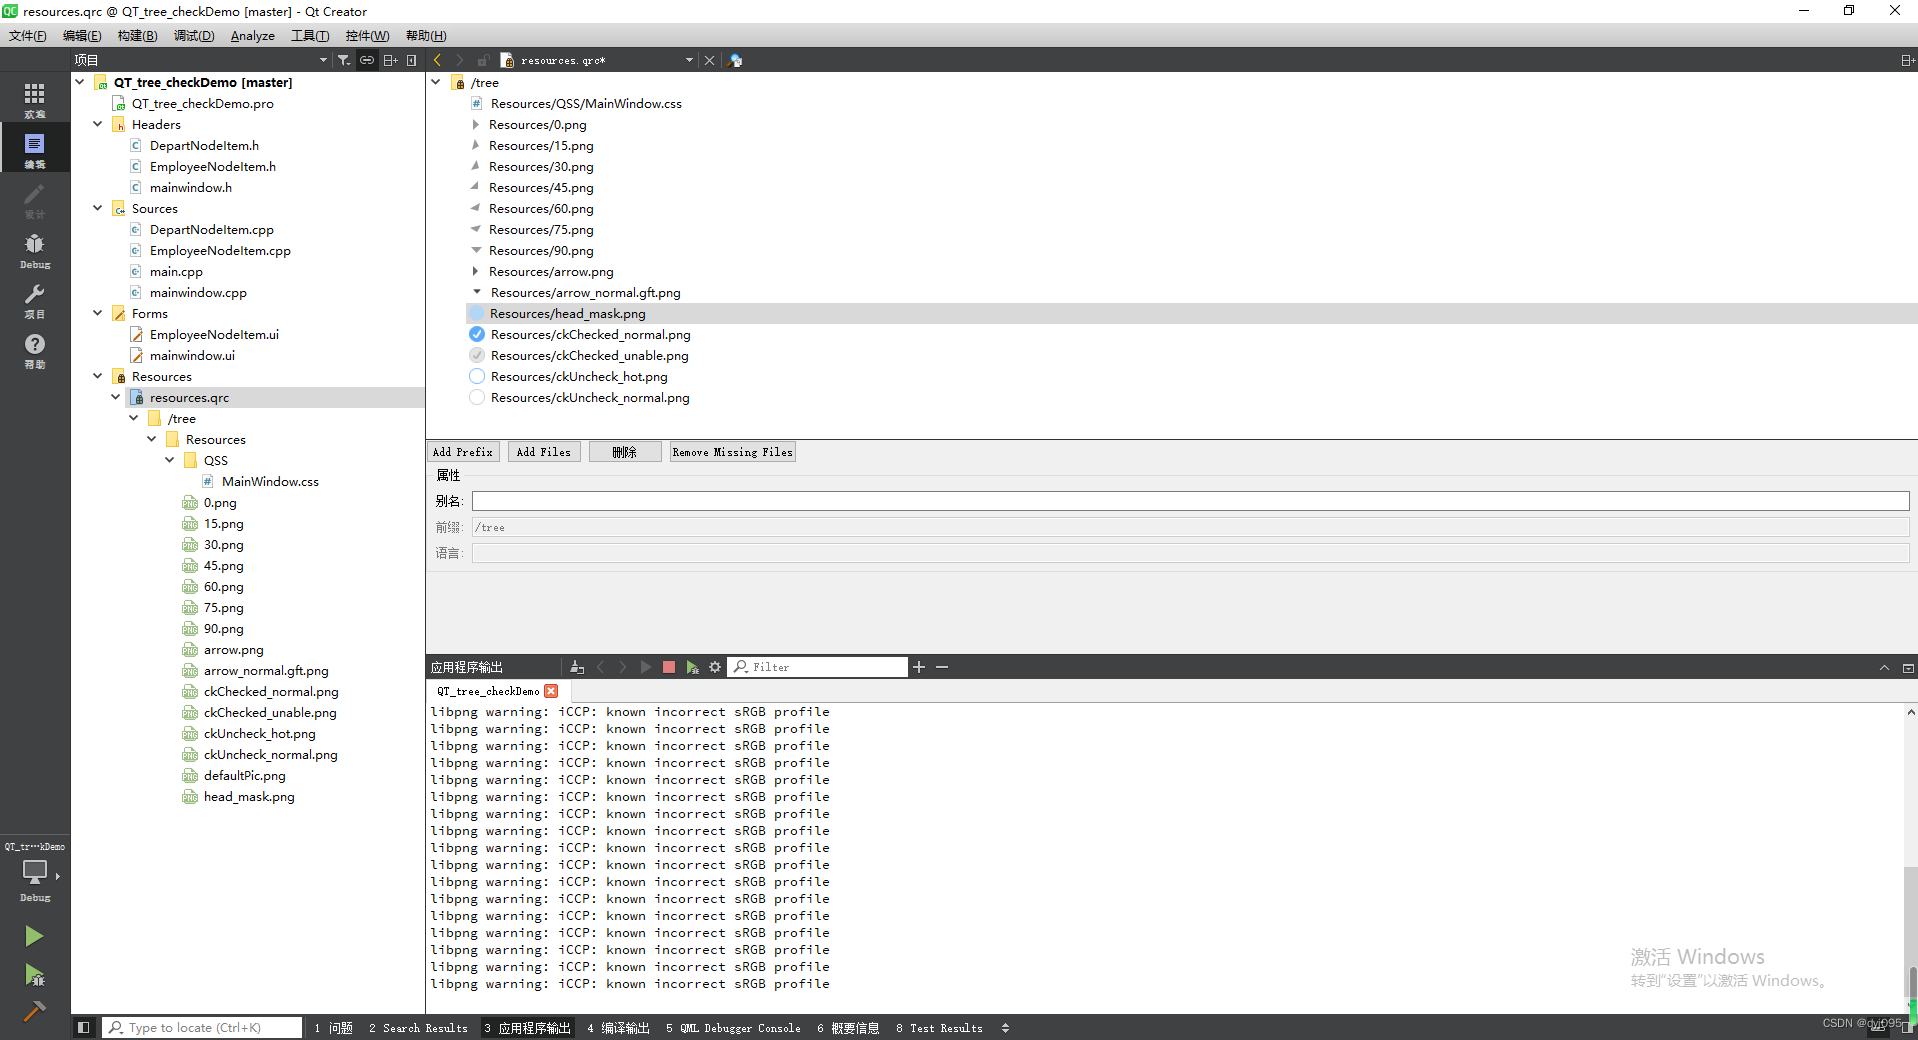Screen dimensions: 1918x1040
Task: Toggle the left sidebar visibility
Action: 84,1027
